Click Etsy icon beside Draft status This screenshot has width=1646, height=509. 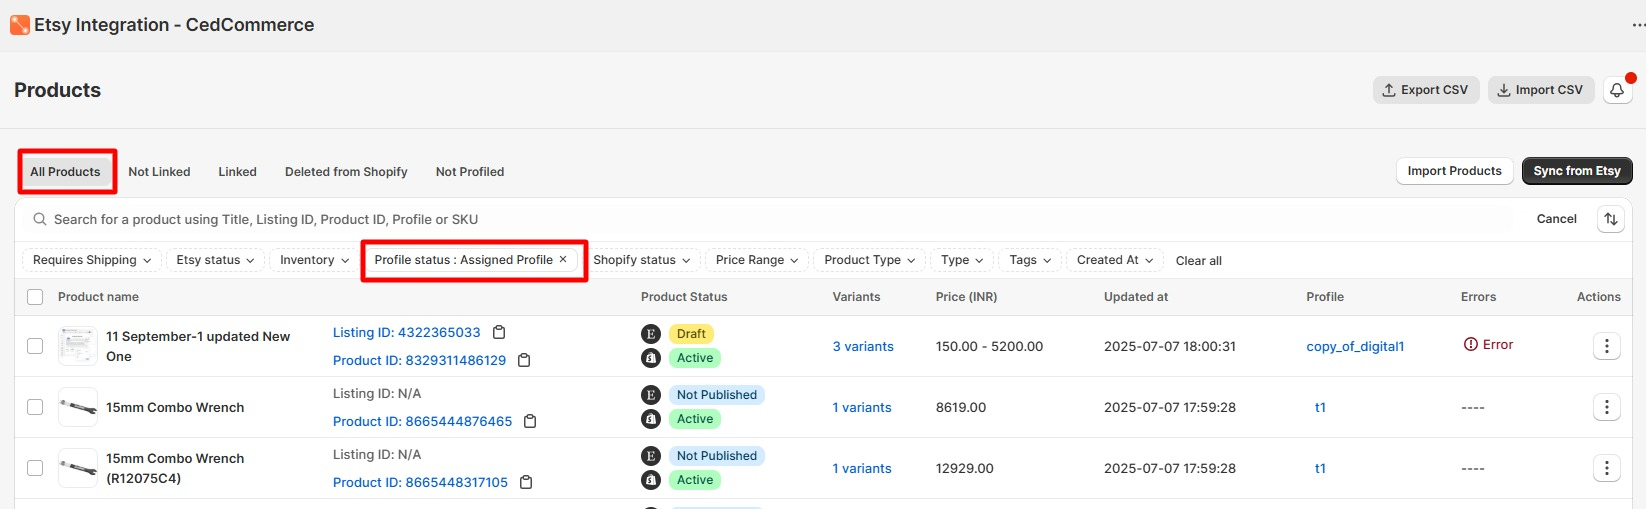[x=651, y=334]
